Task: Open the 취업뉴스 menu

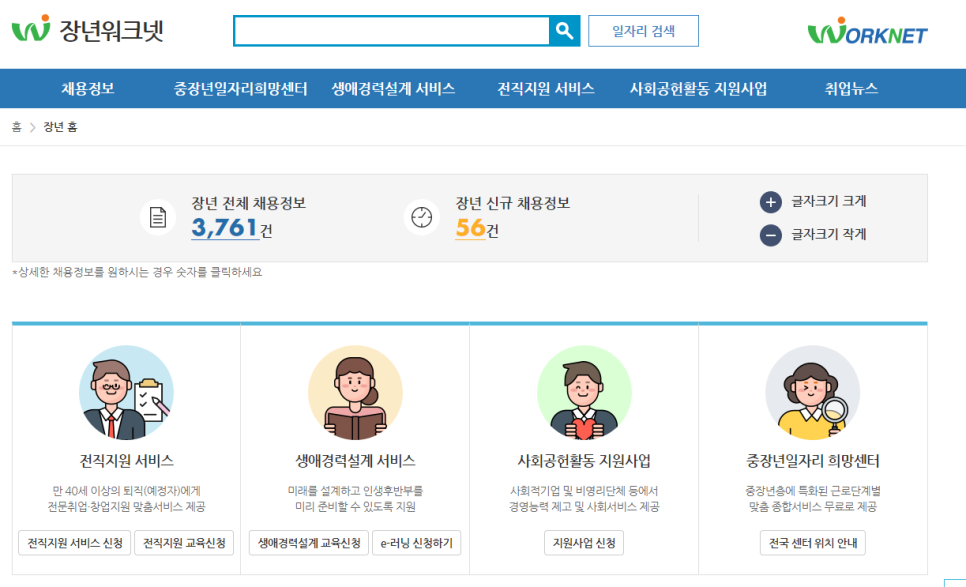Action: coord(851,89)
